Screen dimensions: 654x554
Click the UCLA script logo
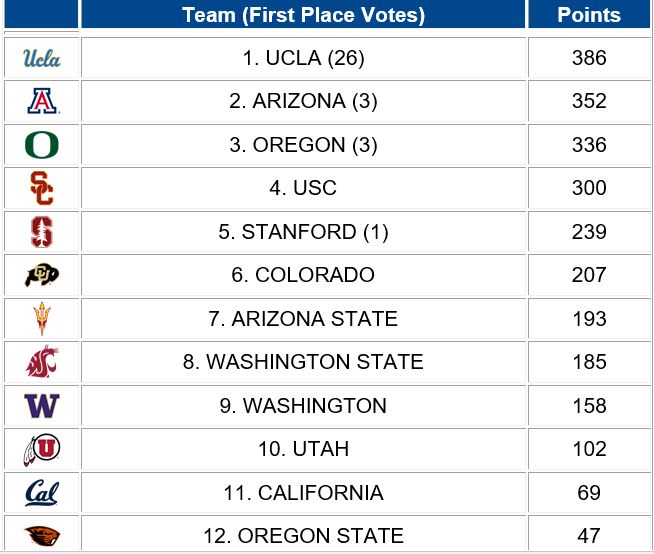(42, 58)
